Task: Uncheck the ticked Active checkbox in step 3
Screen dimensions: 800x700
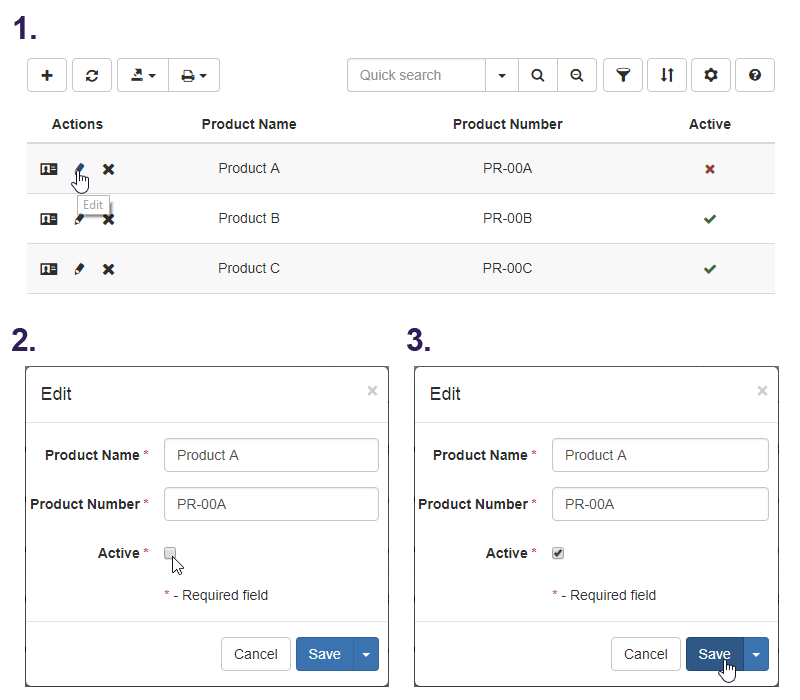Action: pyautogui.click(x=558, y=553)
